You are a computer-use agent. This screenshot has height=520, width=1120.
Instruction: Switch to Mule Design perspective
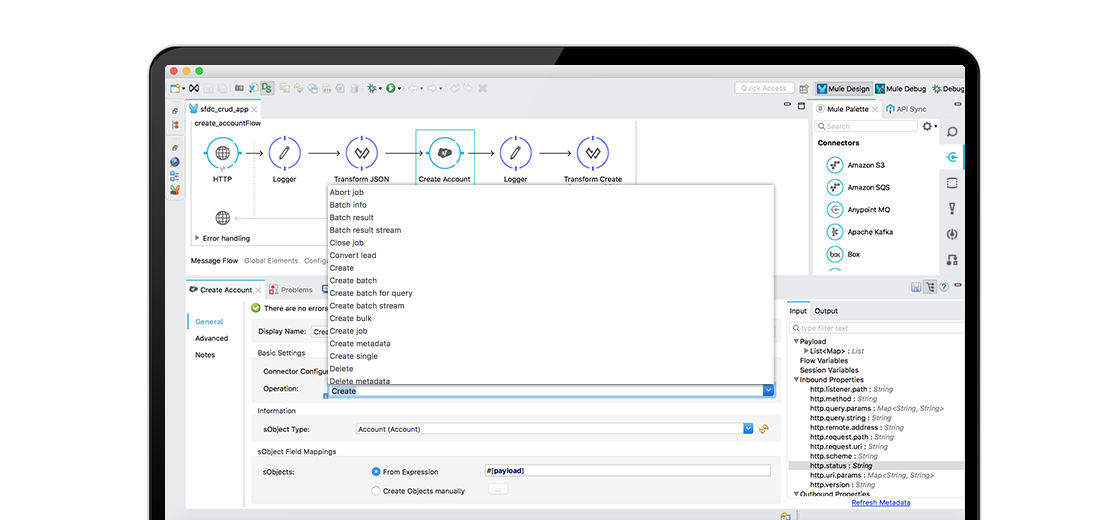coord(844,89)
